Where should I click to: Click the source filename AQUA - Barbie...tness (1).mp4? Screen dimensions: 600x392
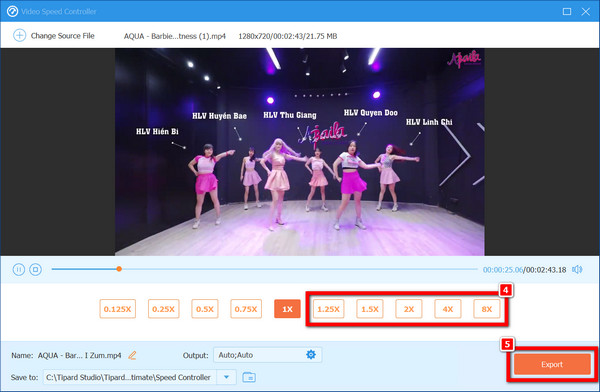(x=174, y=36)
